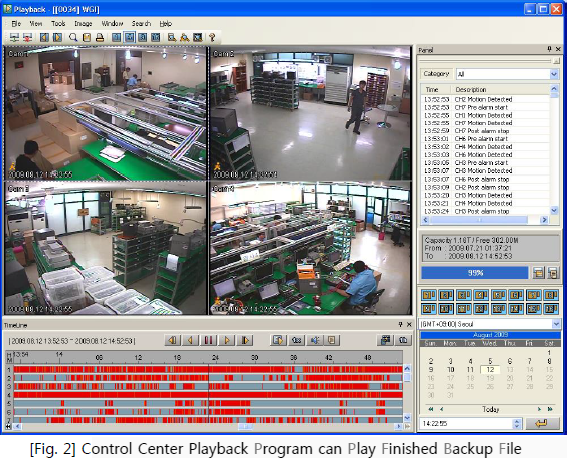Click forward play button
The height and width of the screenshot is (458, 567).
[x=227, y=340]
